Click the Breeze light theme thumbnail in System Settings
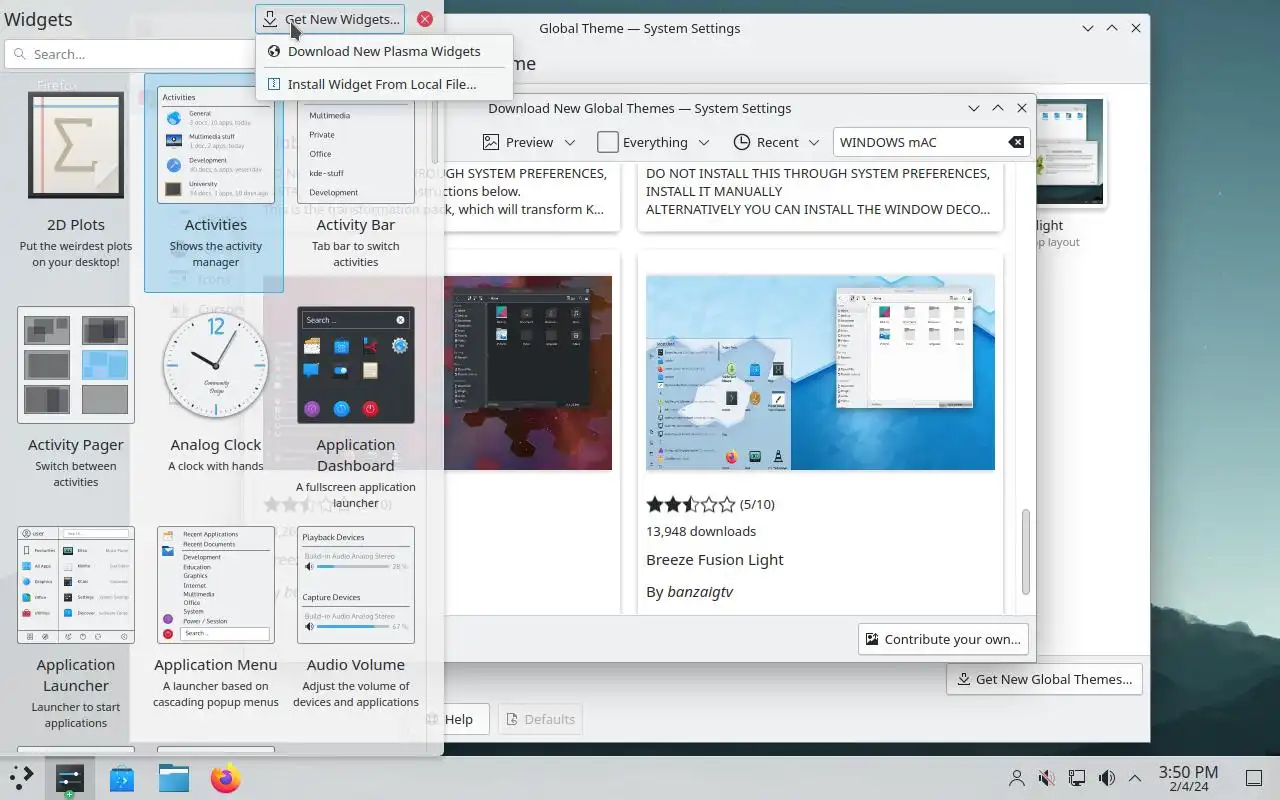Screen dimensions: 1280x800 tap(1072, 152)
